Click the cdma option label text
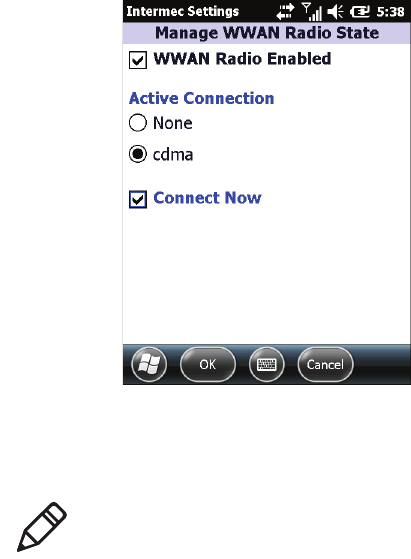Screen dimensions: 411x559 pyautogui.click(x=173, y=154)
